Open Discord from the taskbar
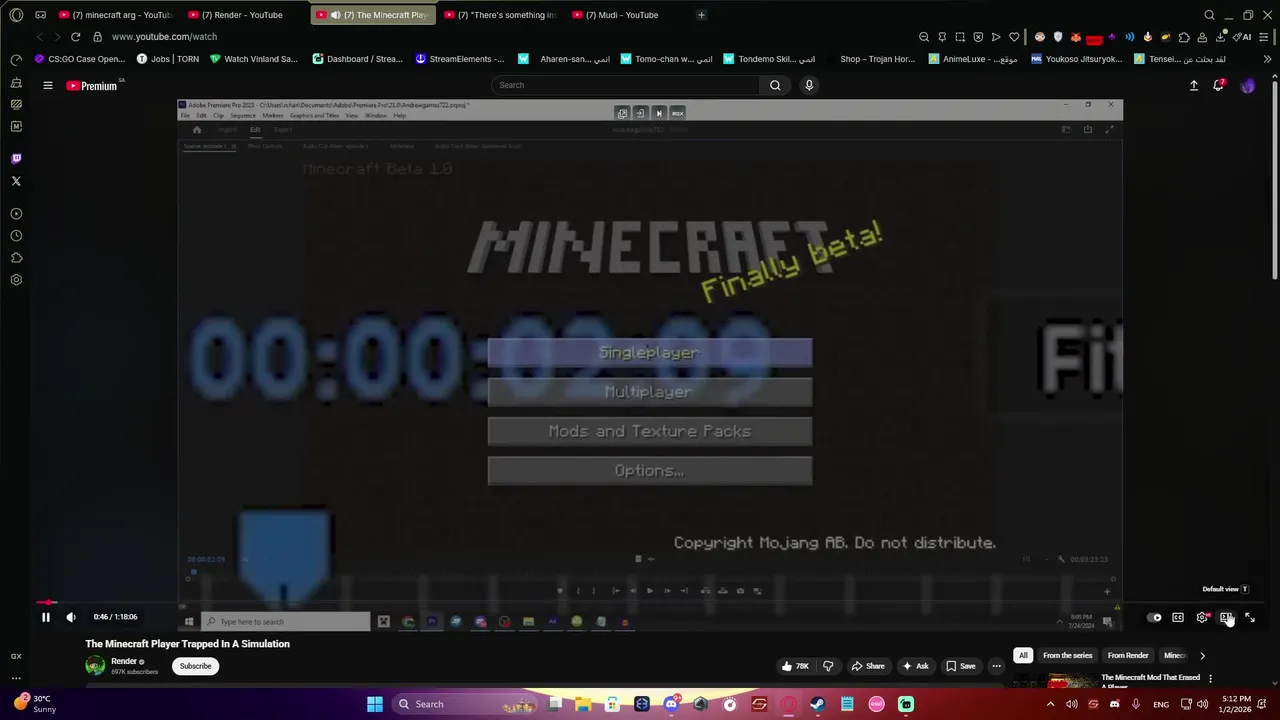 click(x=671, y=704)
